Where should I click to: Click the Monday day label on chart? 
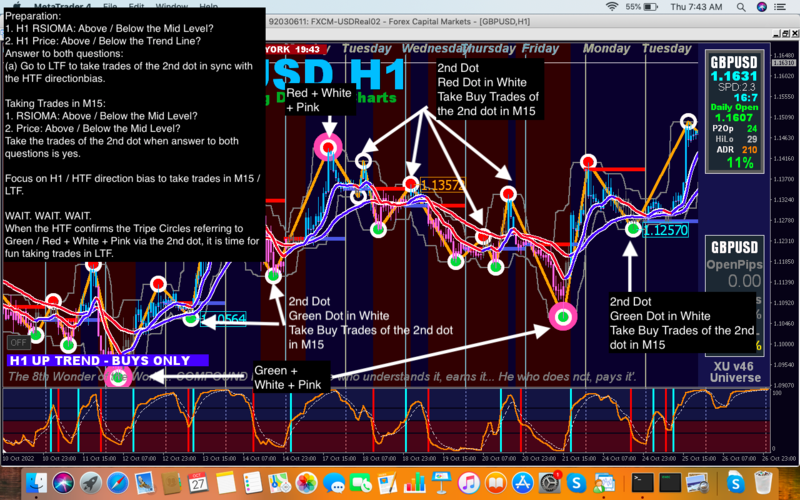pos(606,48)
